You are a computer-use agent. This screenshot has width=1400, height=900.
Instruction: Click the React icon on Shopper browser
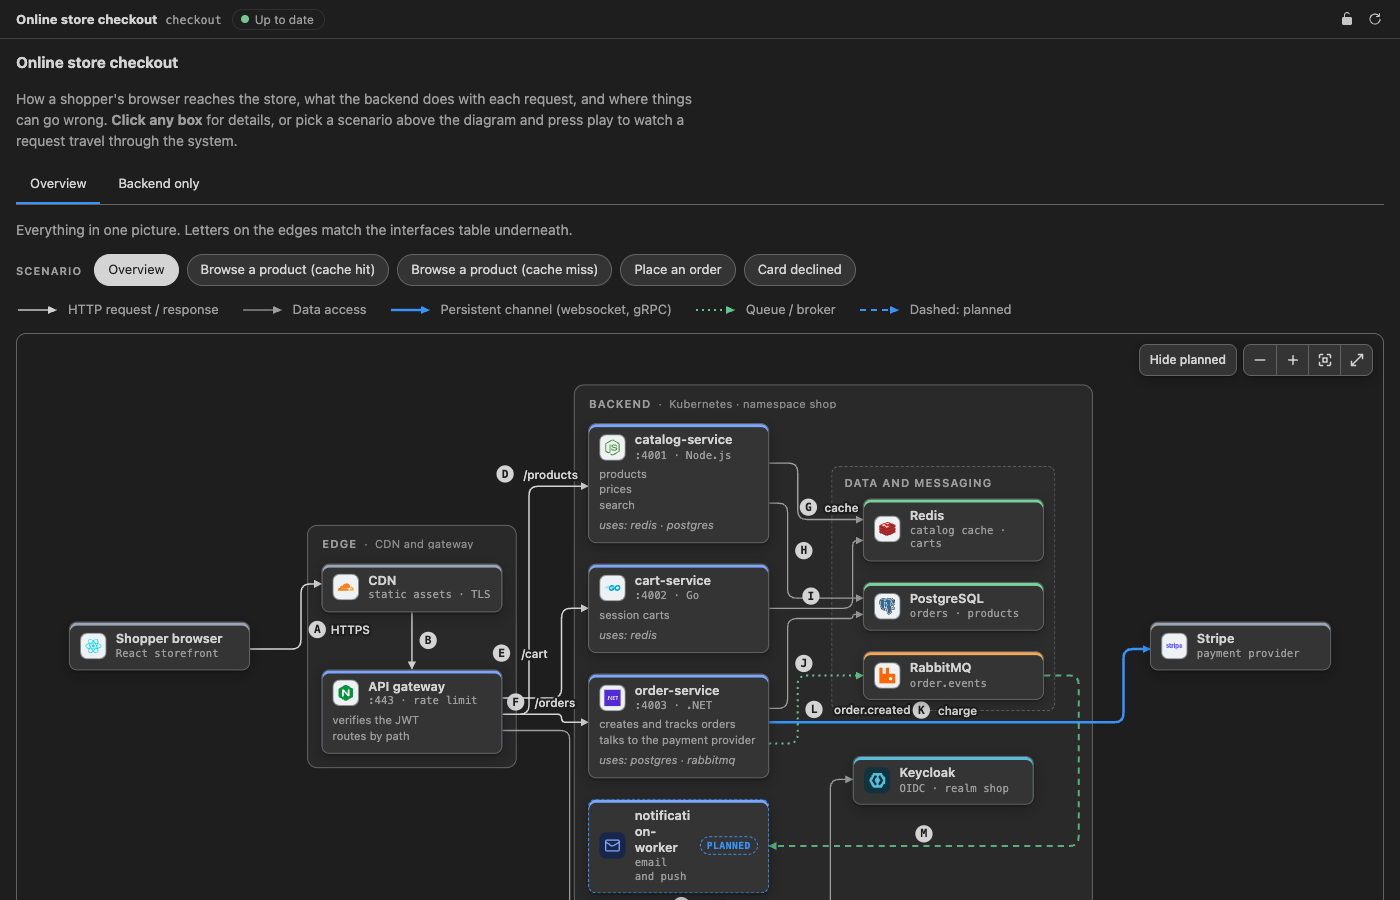(94, 646)
